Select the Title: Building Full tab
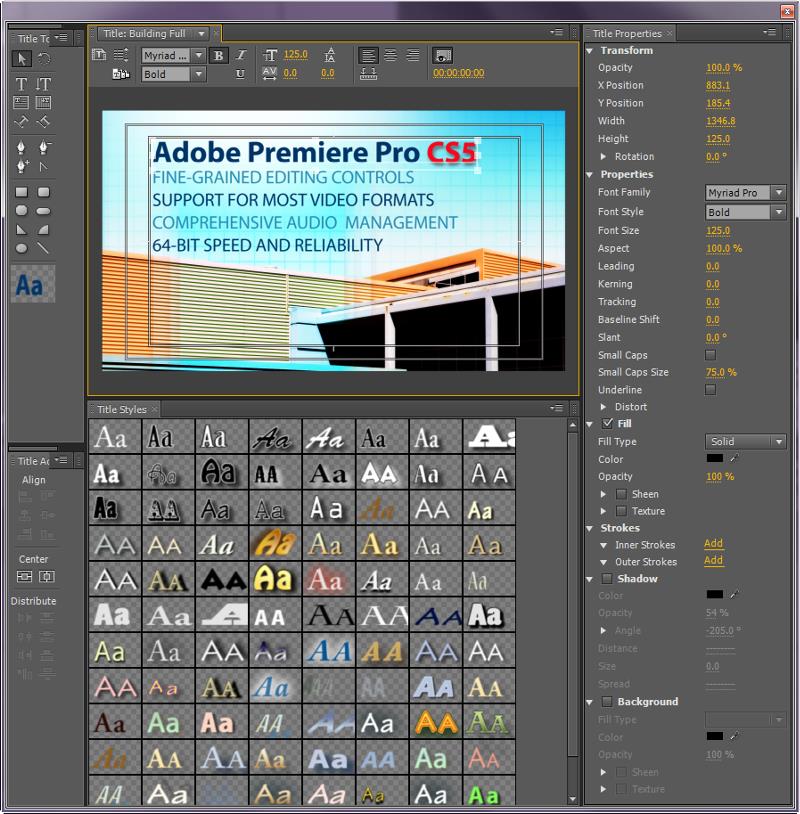 [144, 34]
